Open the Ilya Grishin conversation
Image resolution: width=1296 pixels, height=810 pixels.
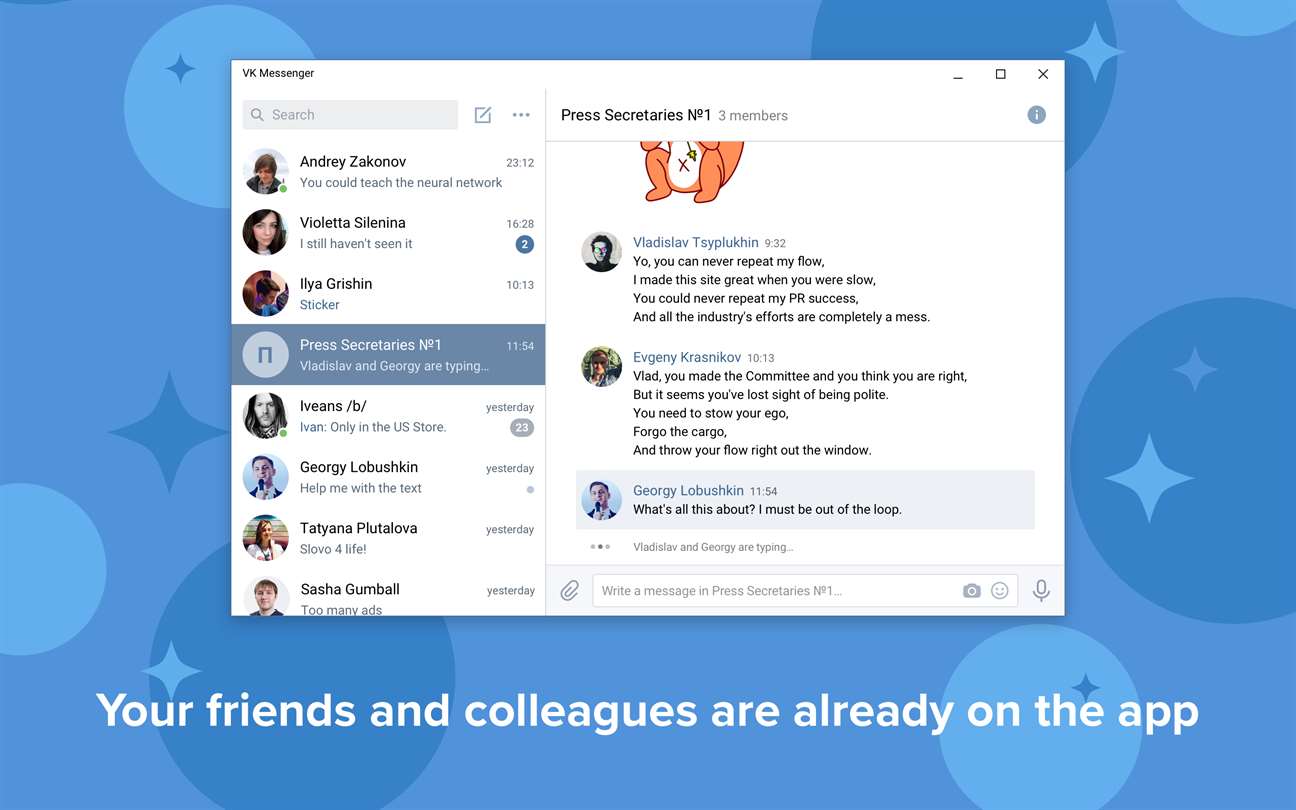[x=388, y=294]
